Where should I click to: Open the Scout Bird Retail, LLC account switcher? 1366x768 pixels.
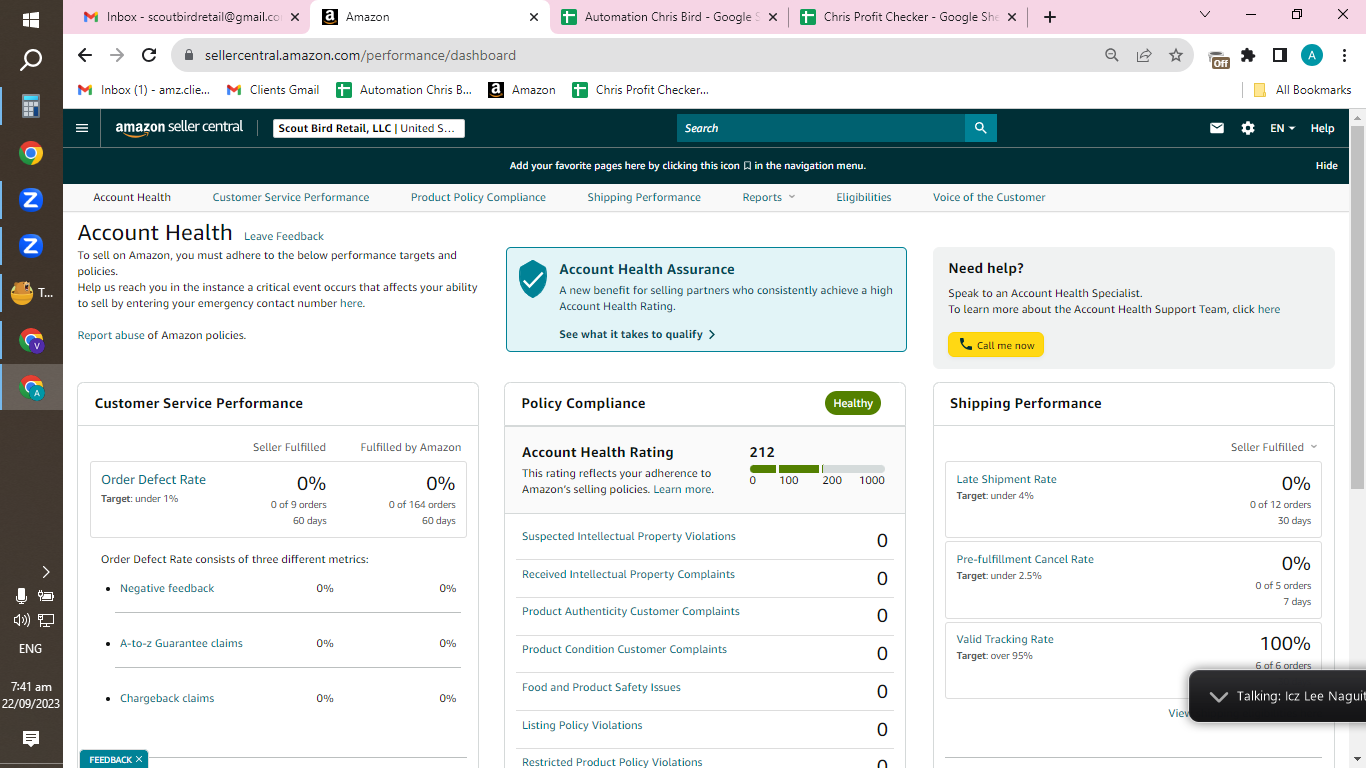369,128
